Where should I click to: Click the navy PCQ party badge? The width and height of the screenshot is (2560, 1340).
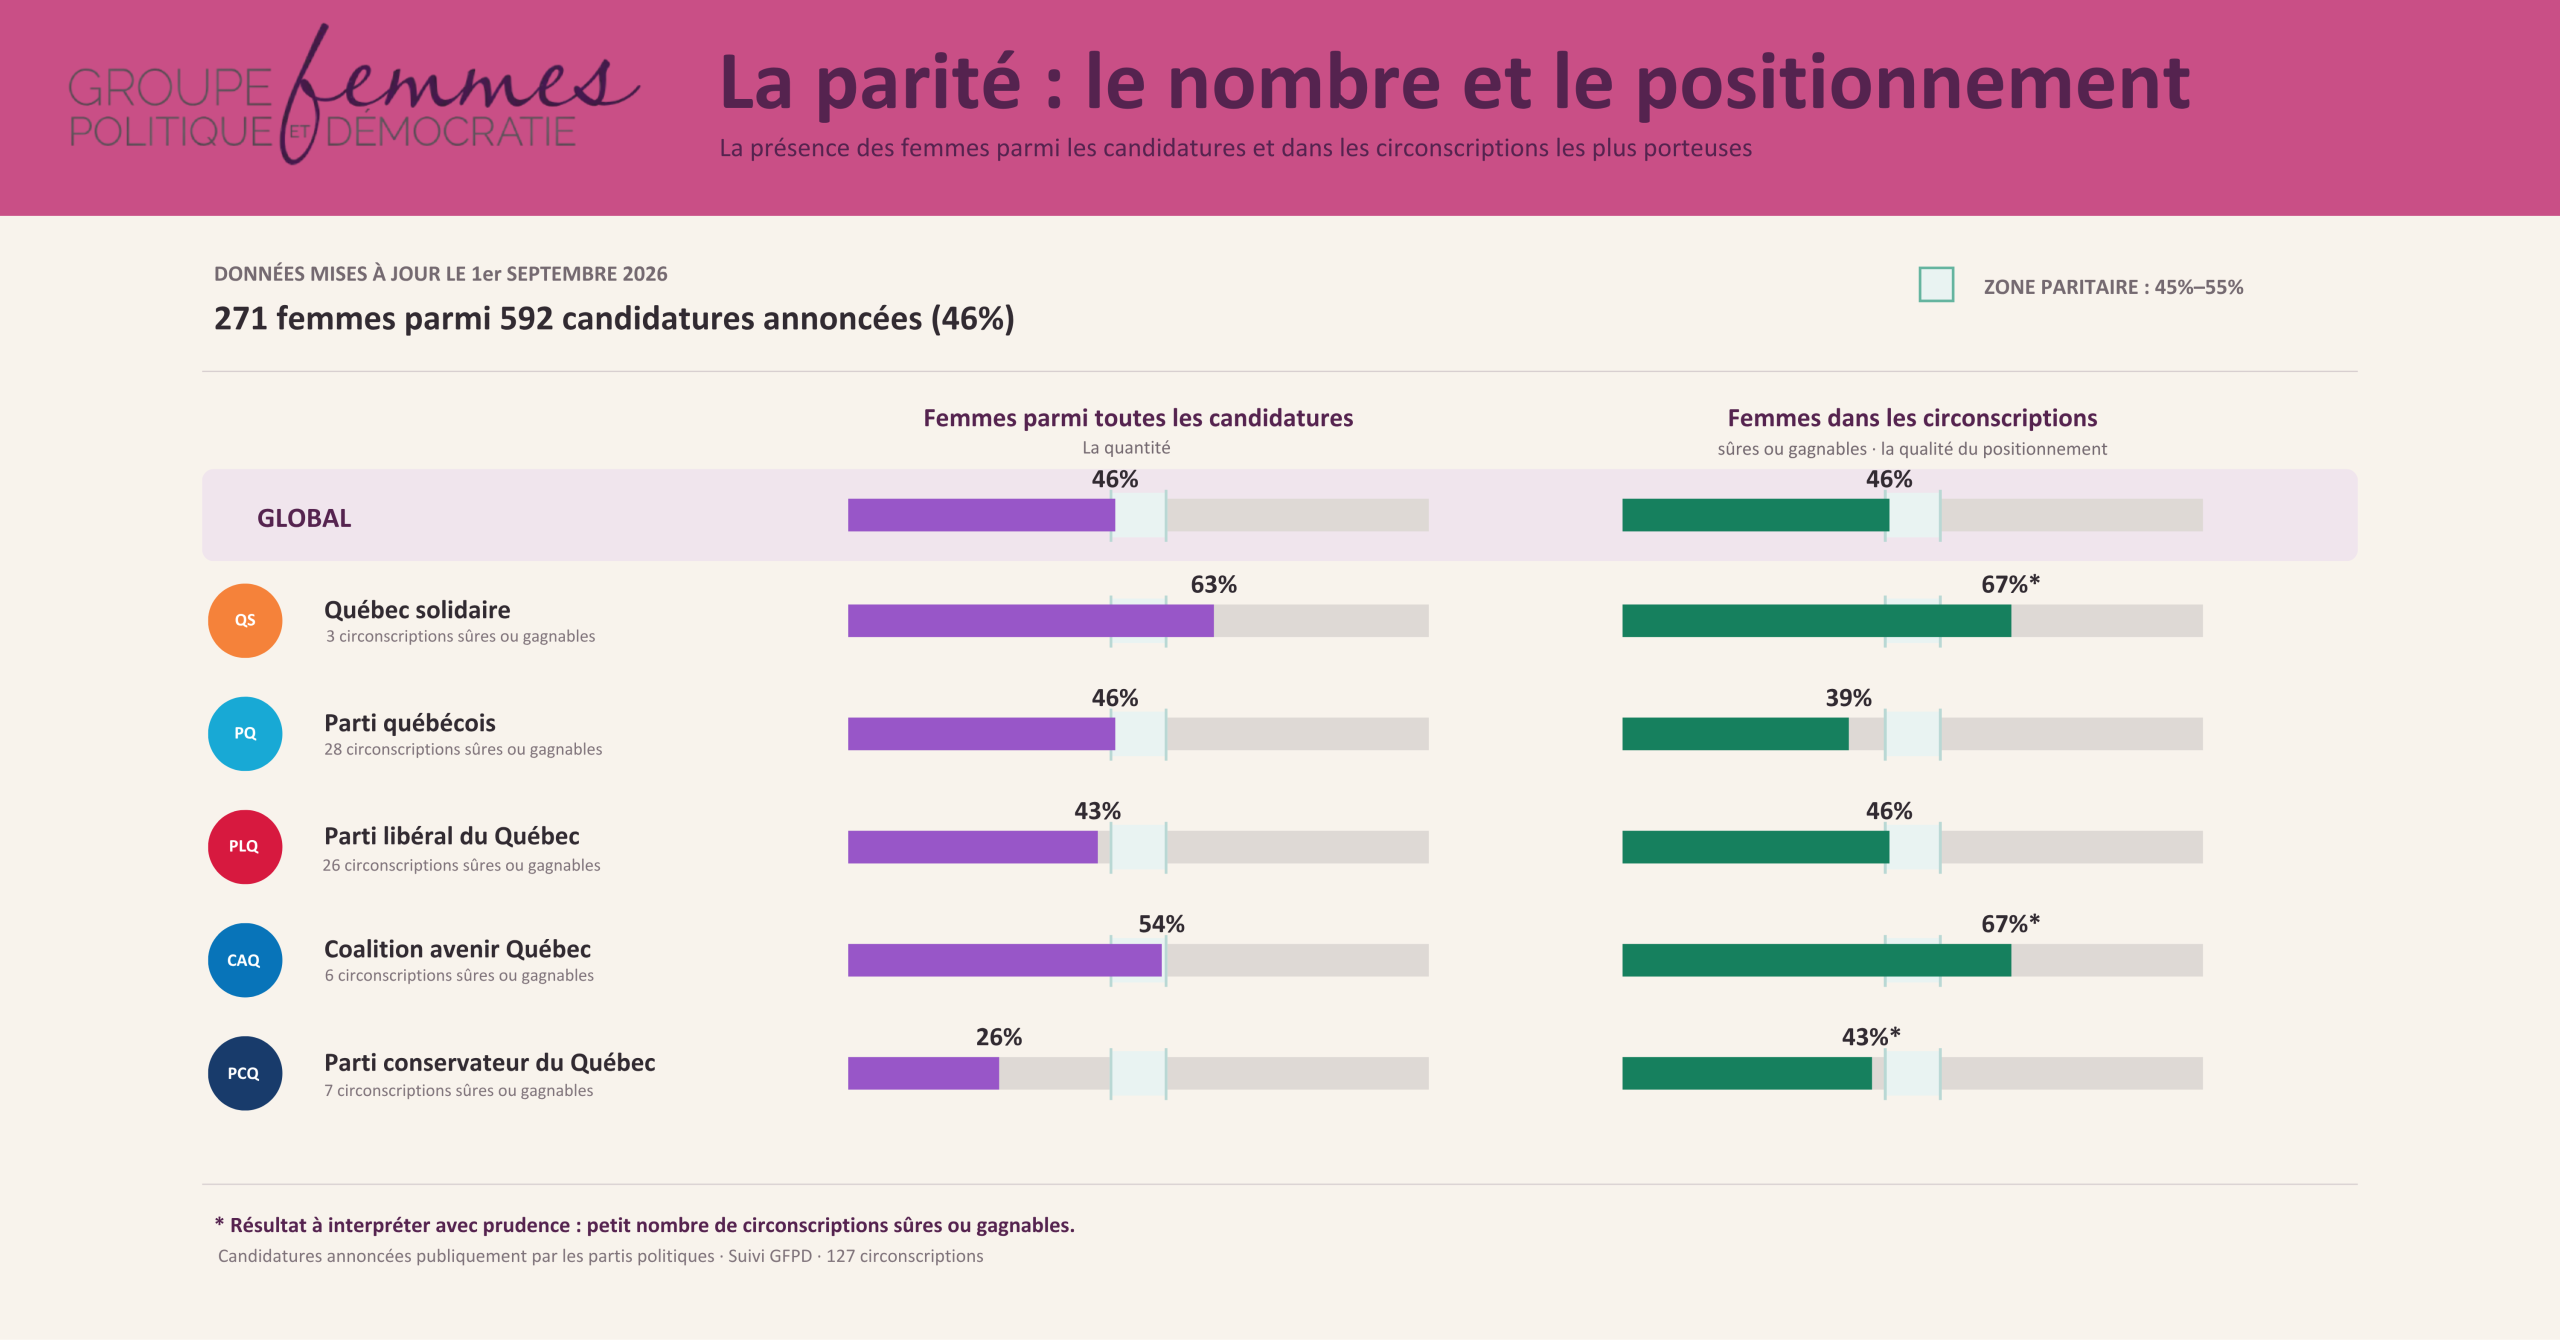click(245, 1073)
